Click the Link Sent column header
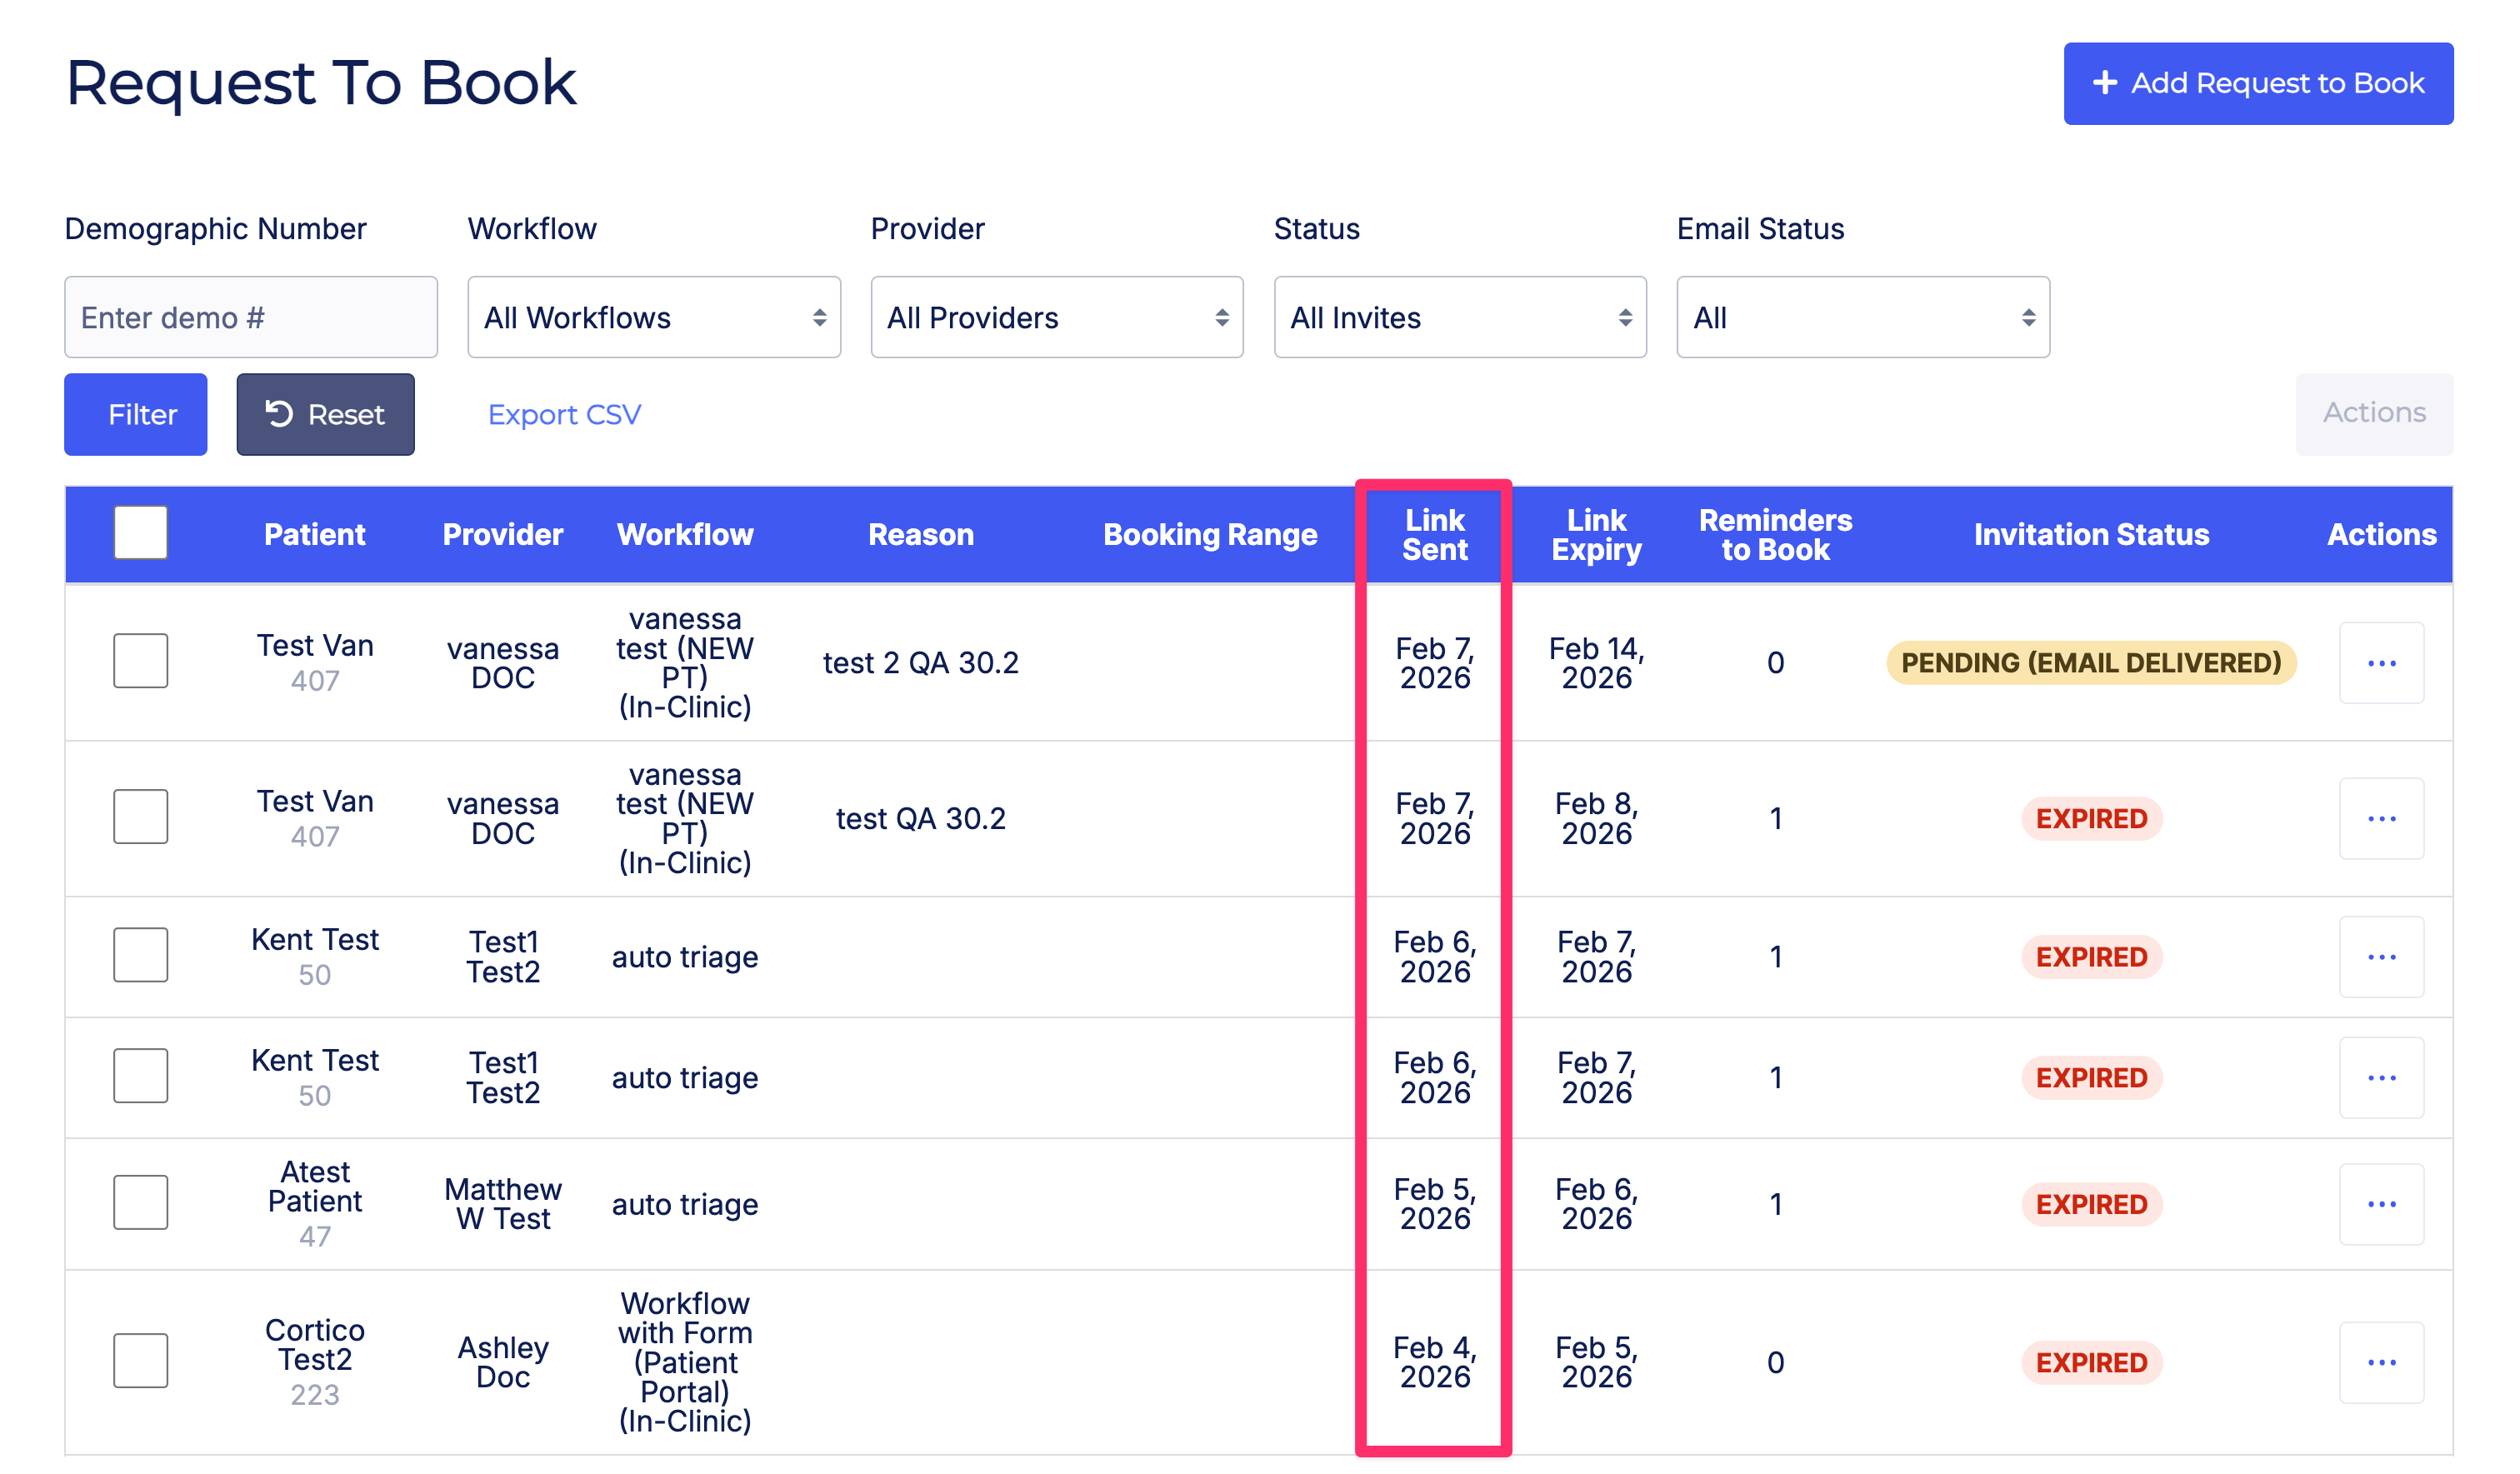Image resolution: width=2520 pixels, height=1474 pixels. [x=1434, y=535]
